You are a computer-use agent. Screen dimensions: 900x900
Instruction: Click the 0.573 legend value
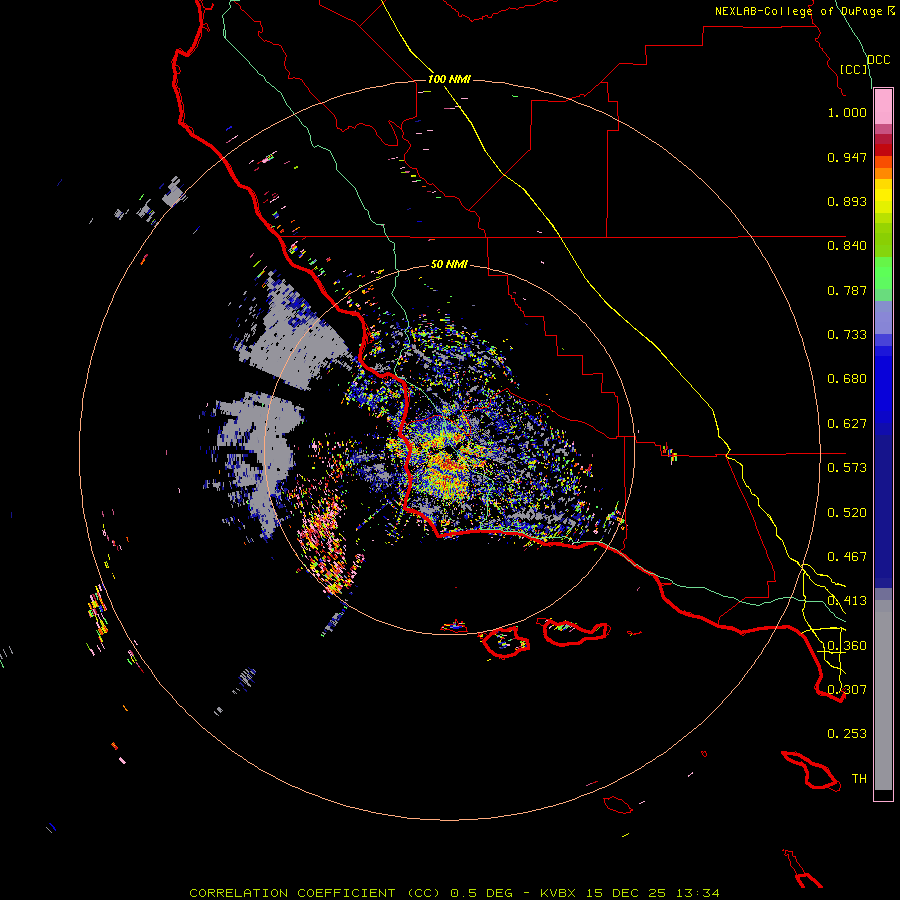click(847, 468)
